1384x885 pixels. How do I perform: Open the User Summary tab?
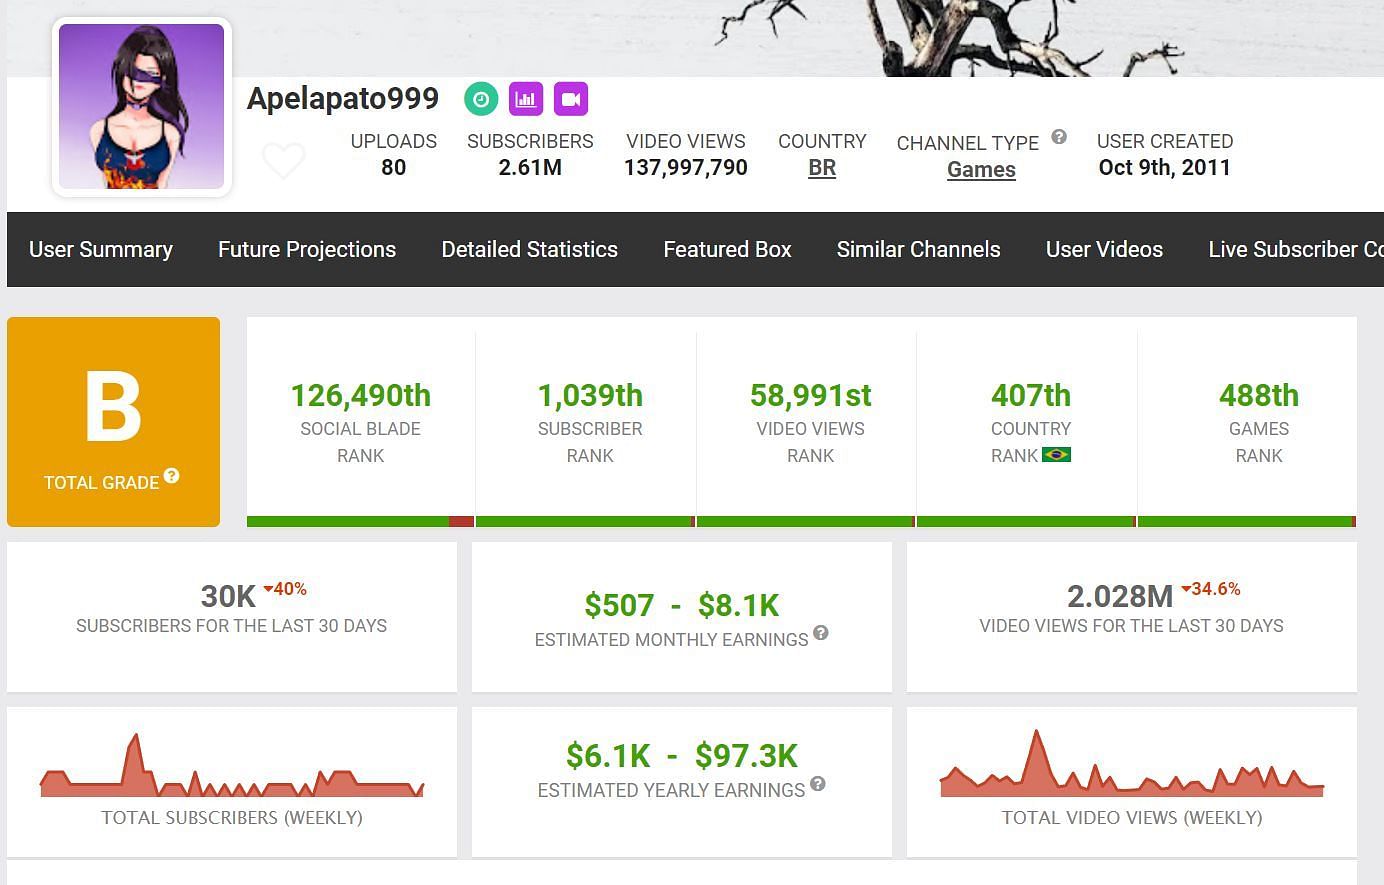(101, 249)
